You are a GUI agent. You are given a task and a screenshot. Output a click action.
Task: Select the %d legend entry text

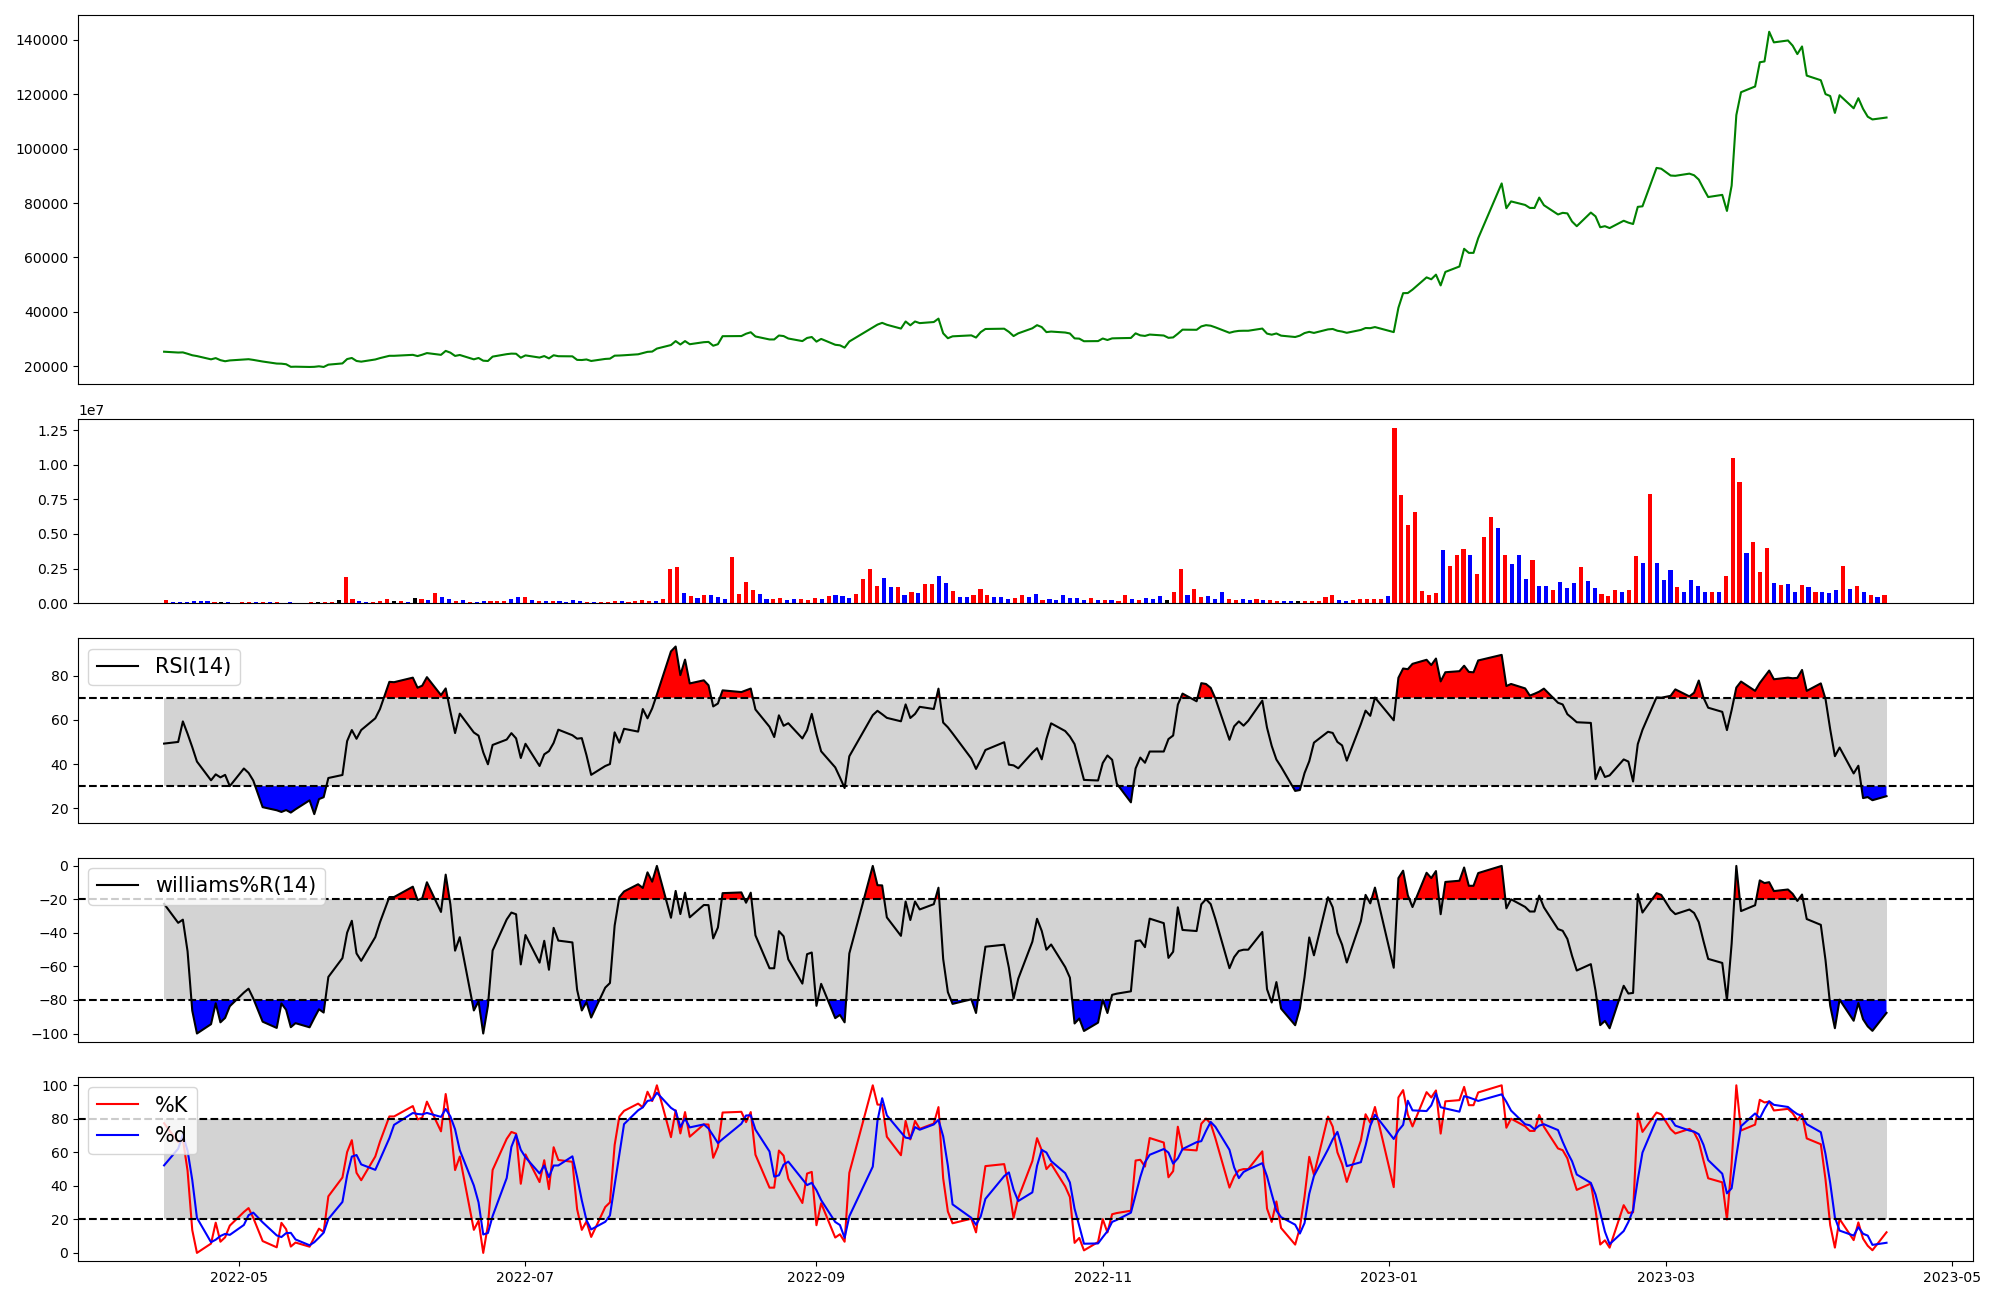[x=171, y=1135]
